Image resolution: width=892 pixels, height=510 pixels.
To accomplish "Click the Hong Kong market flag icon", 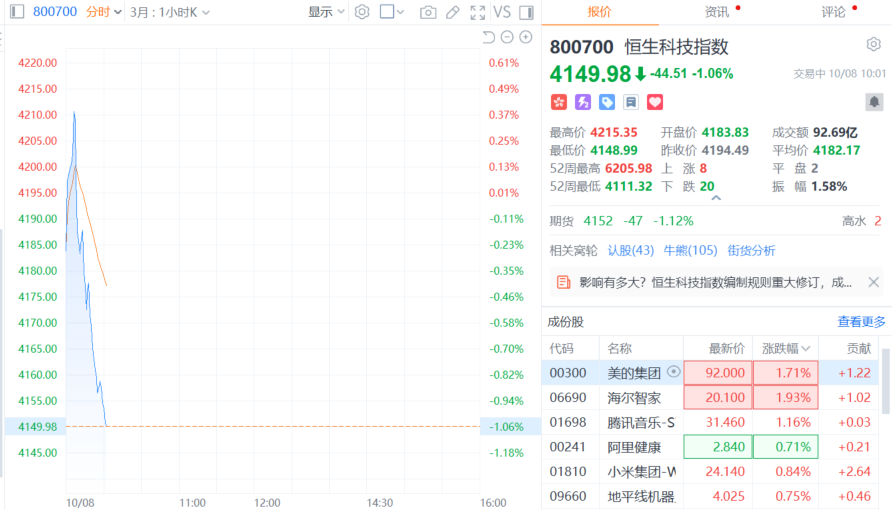I will click(559, 102).
